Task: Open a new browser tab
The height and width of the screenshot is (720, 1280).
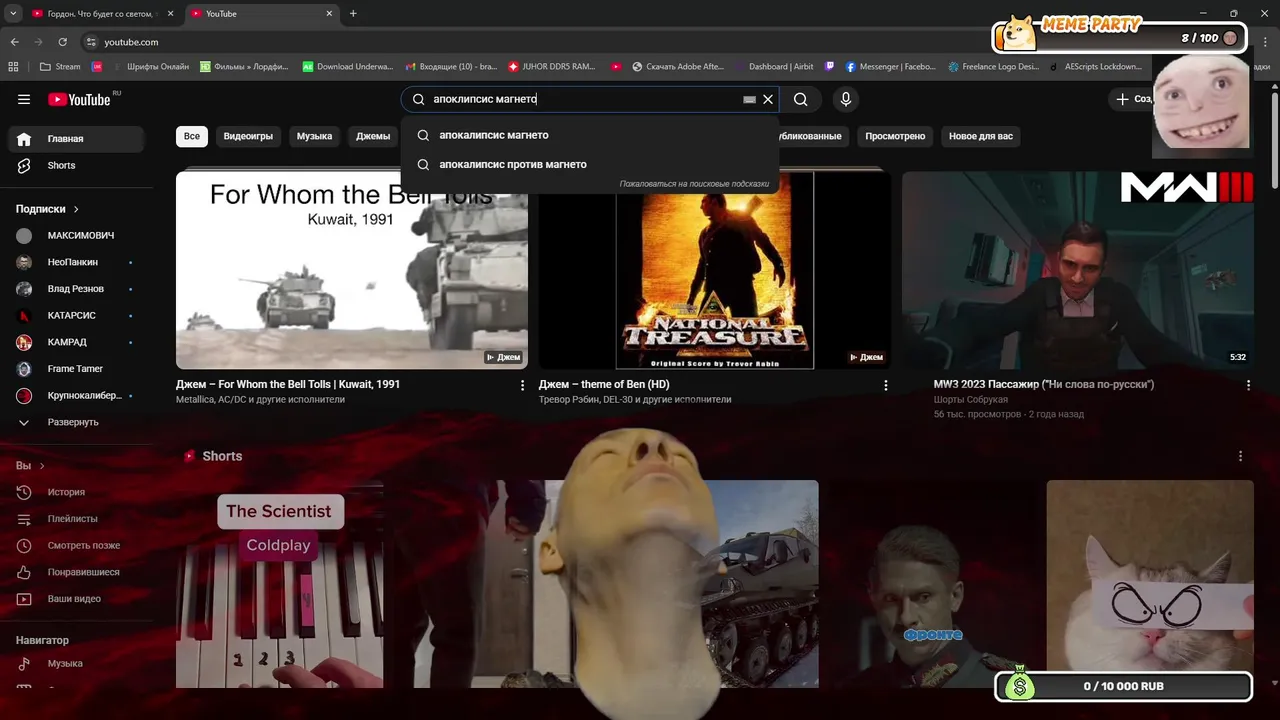Action: coord(353,14)
